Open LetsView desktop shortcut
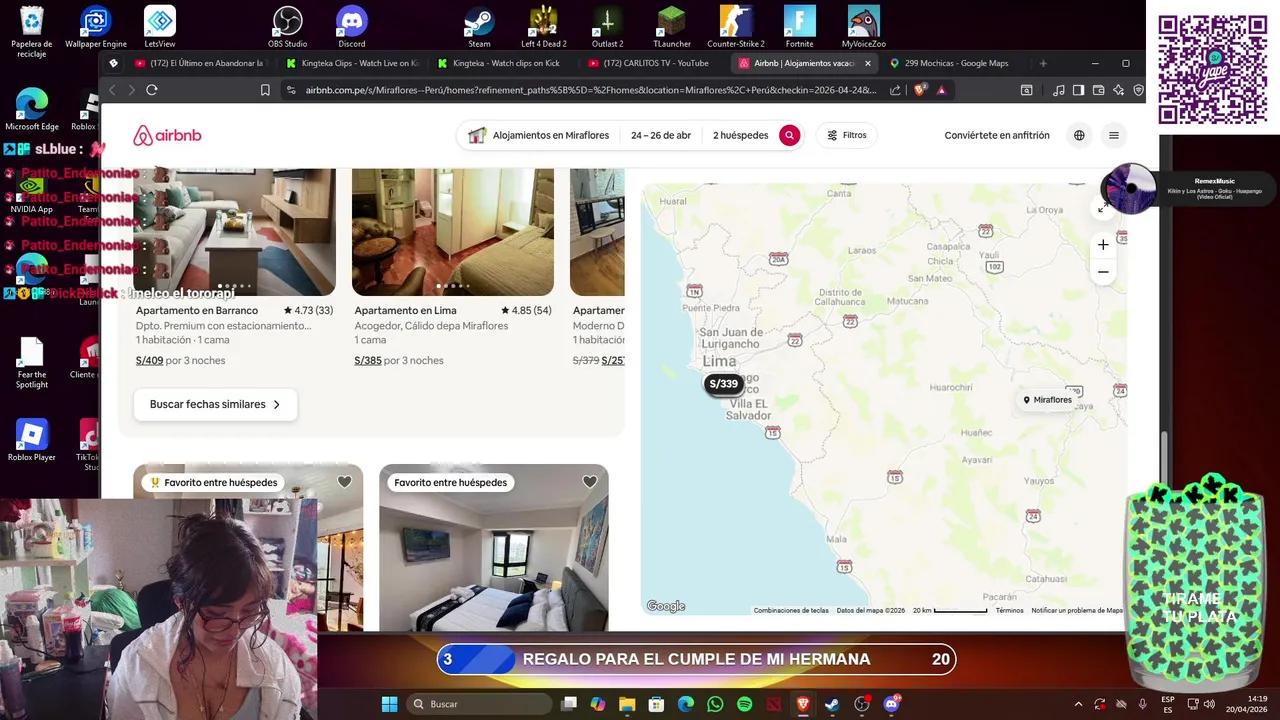1280x720 pixels. [160, 27]
